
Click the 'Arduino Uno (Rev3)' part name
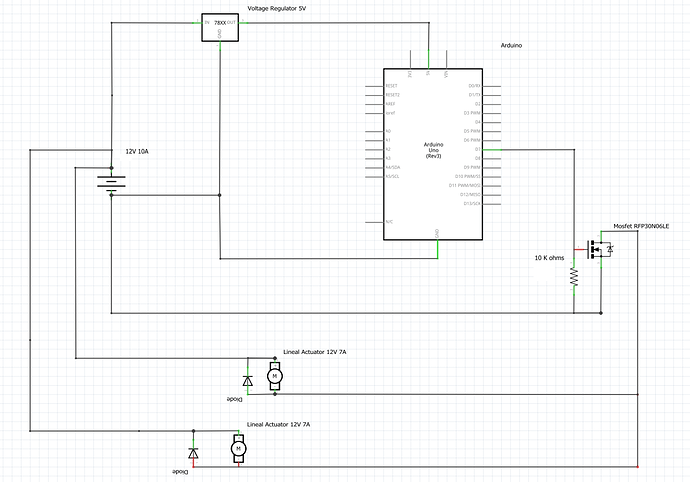[433, 150]
